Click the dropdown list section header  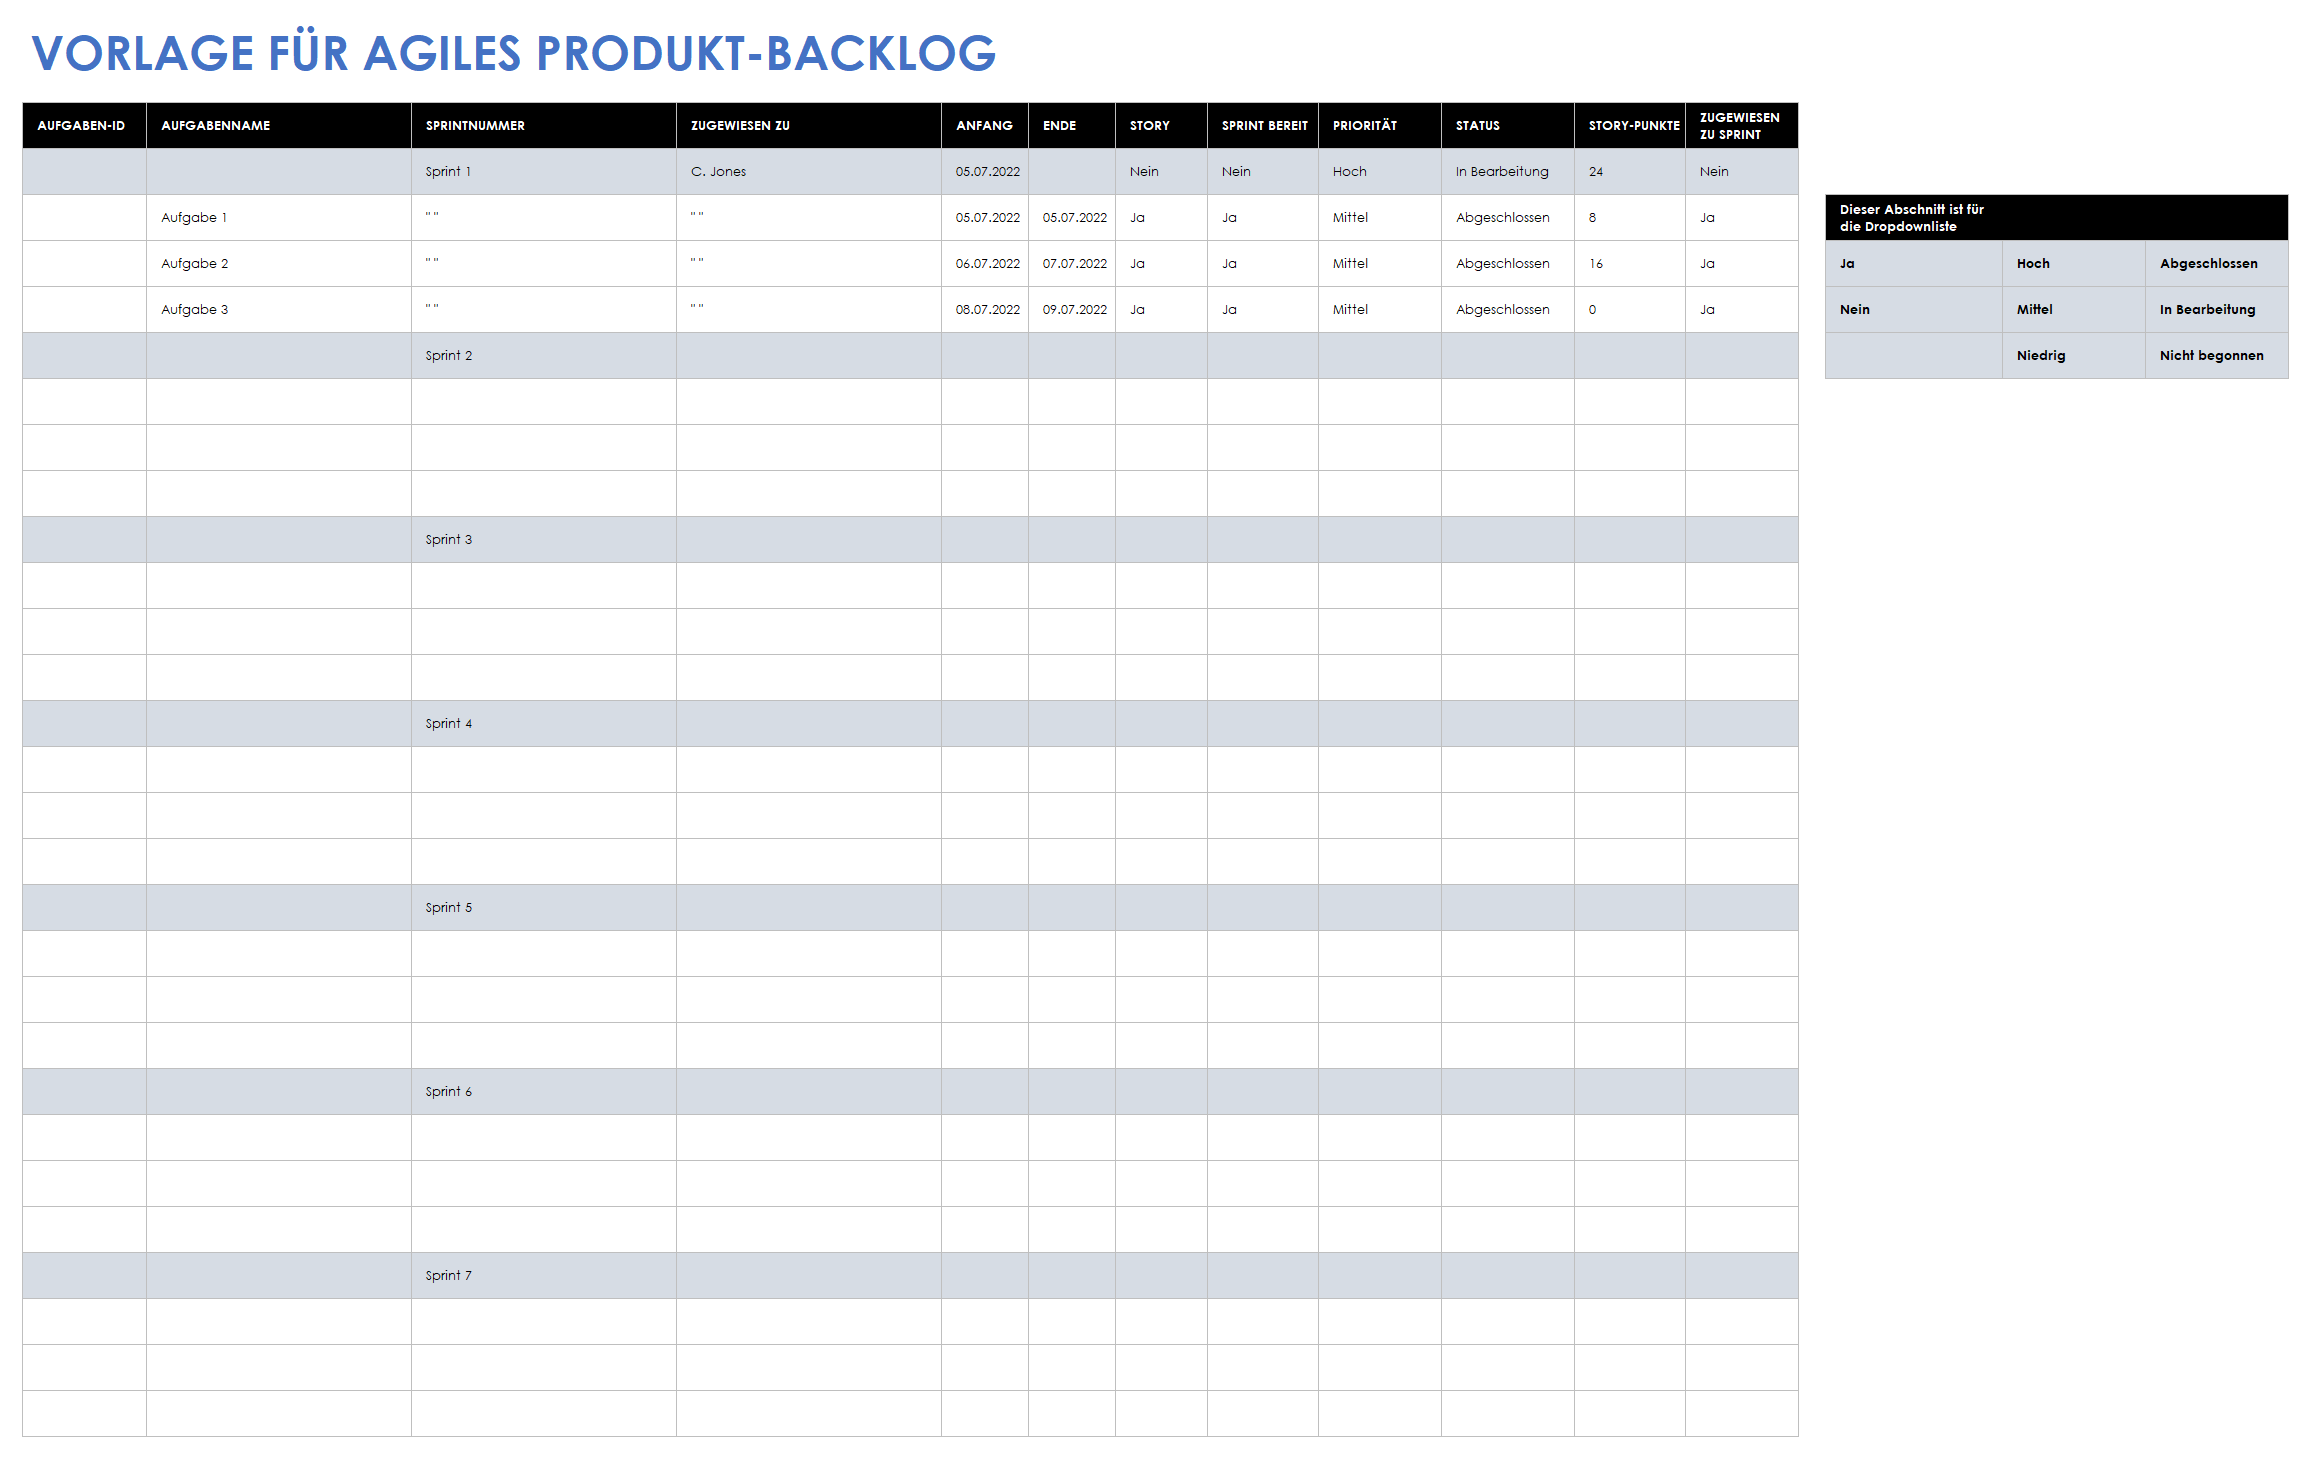(2056, 217)
